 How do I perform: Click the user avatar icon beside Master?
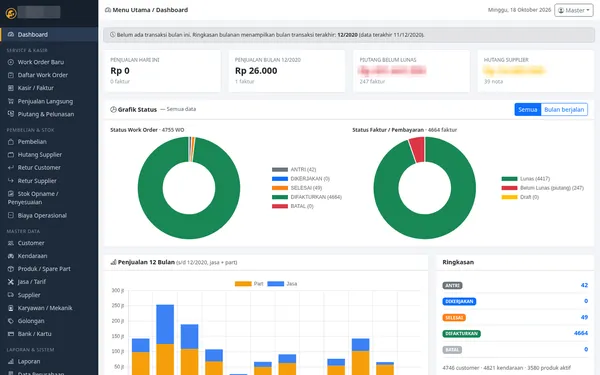point(561,10)
